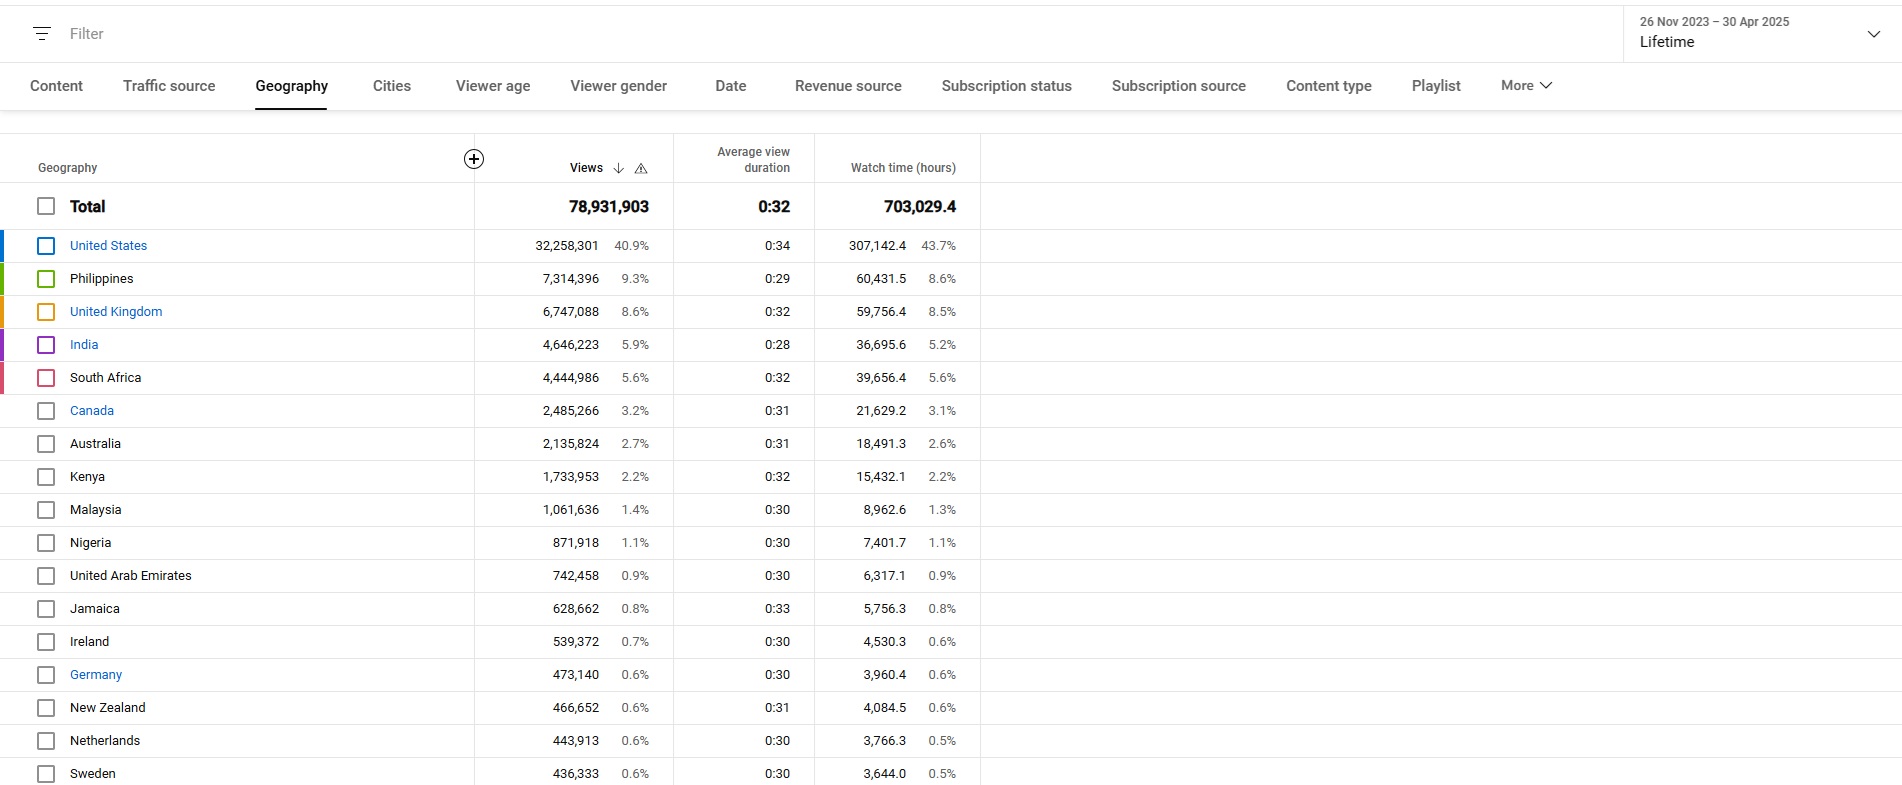Sort by Average view duration header
This screenshot has height=785, width=1902.
click(x=753, y=160)
